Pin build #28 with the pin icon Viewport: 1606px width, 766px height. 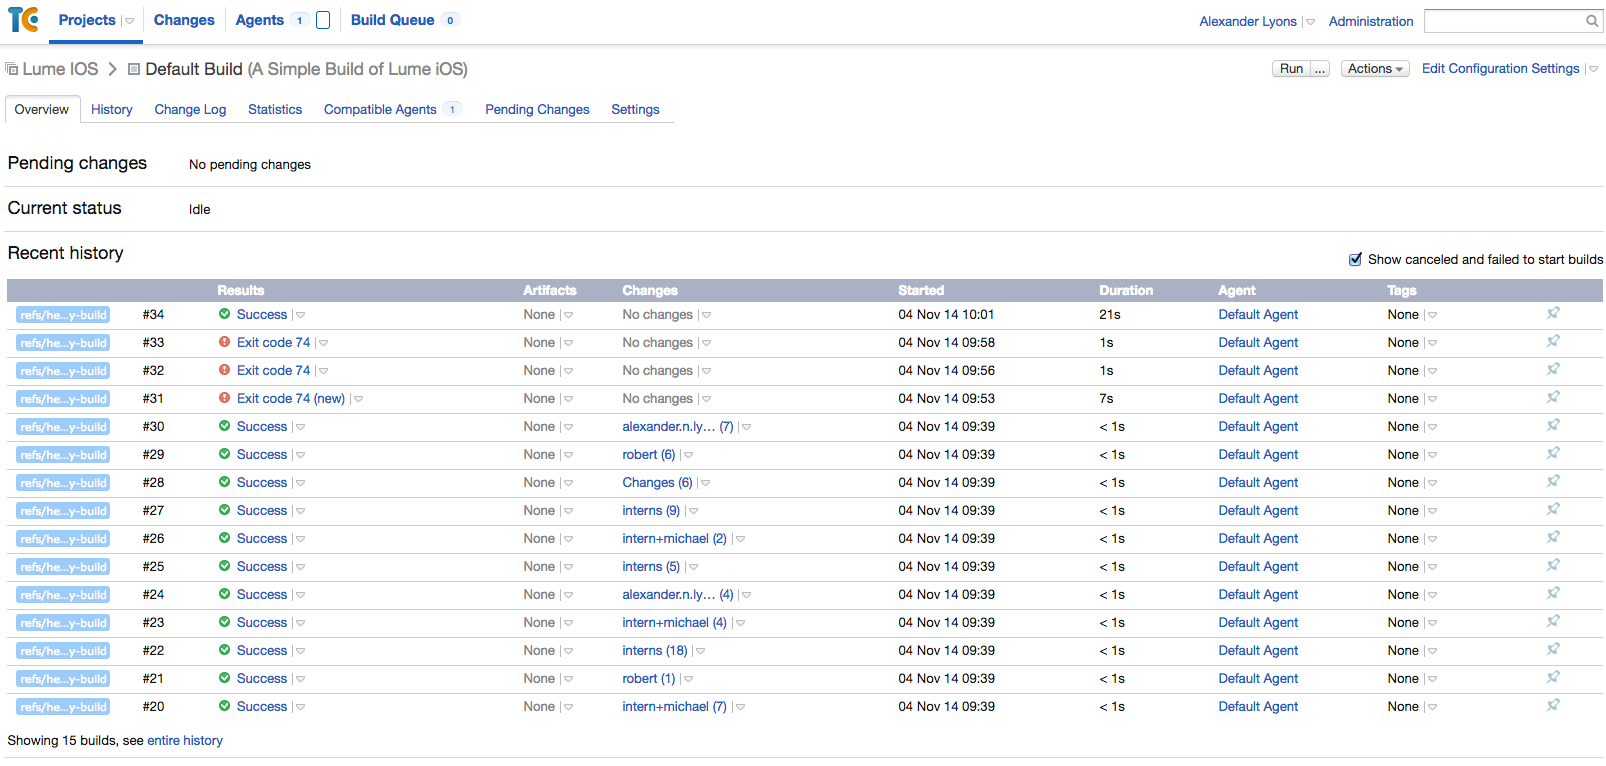tap(1553, 482)
